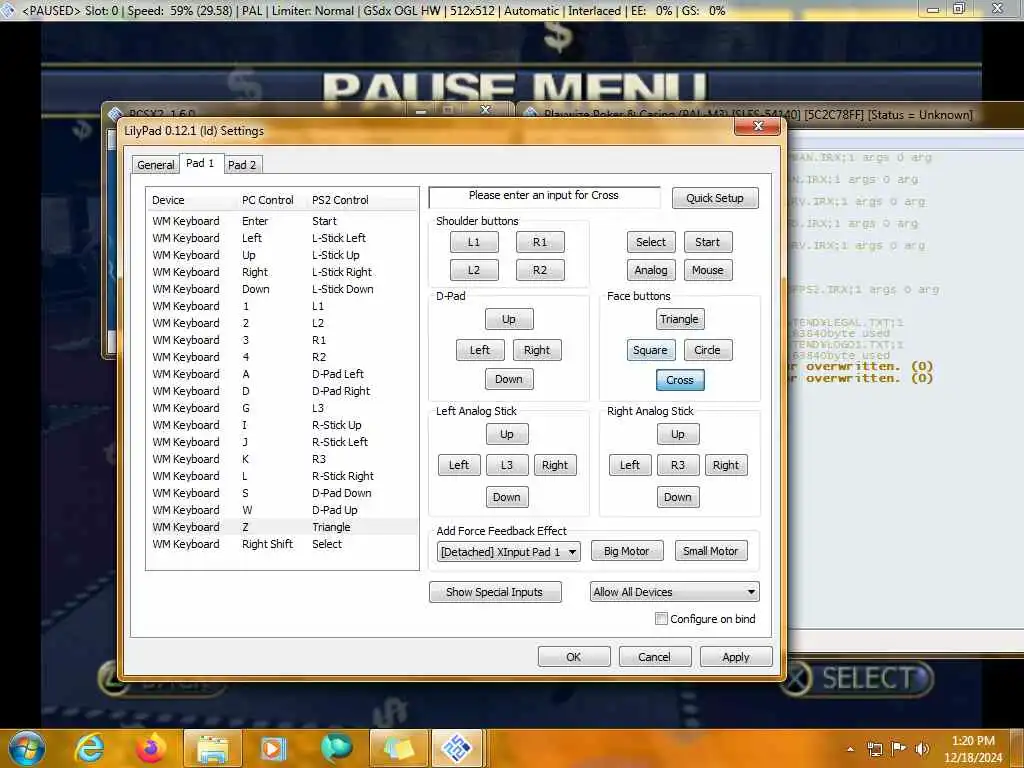
Task: Close the LilyPad Settings dialog
Action: click(758, 125)
